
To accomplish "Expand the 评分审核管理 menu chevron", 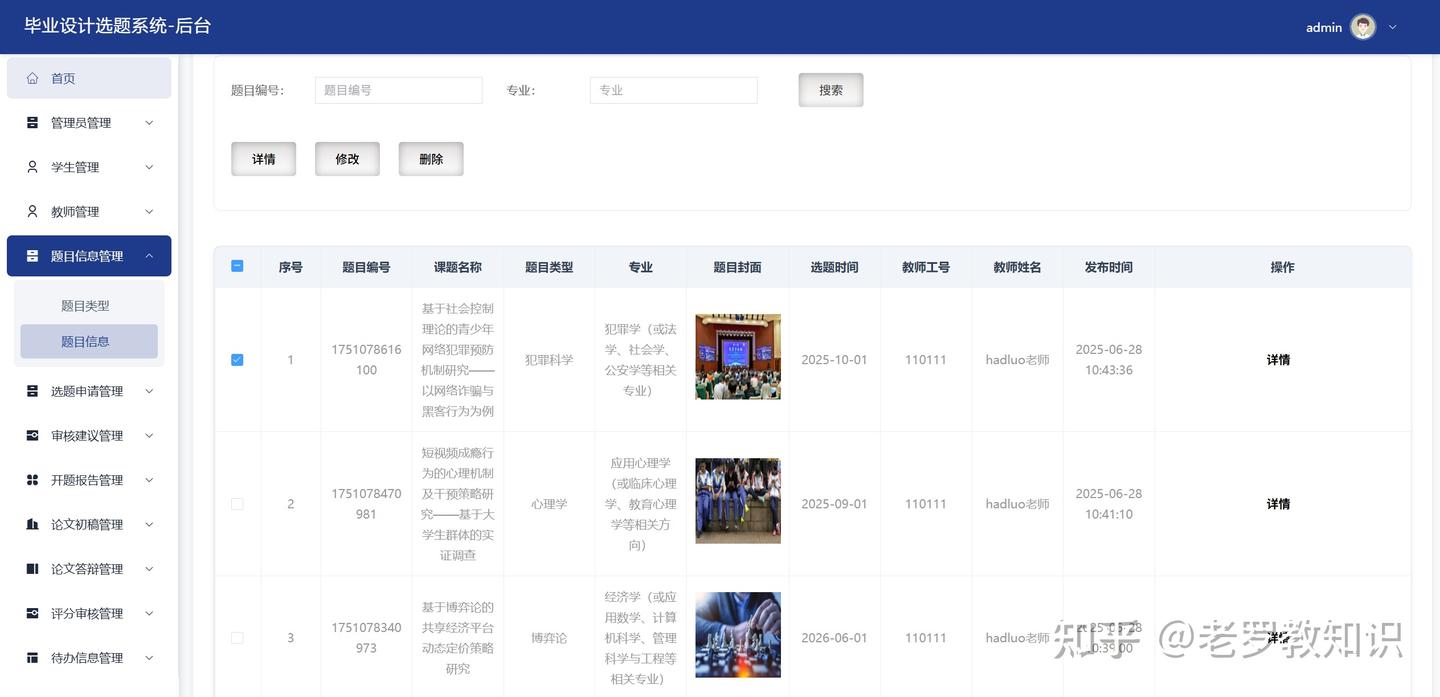I will coord(149,613).
